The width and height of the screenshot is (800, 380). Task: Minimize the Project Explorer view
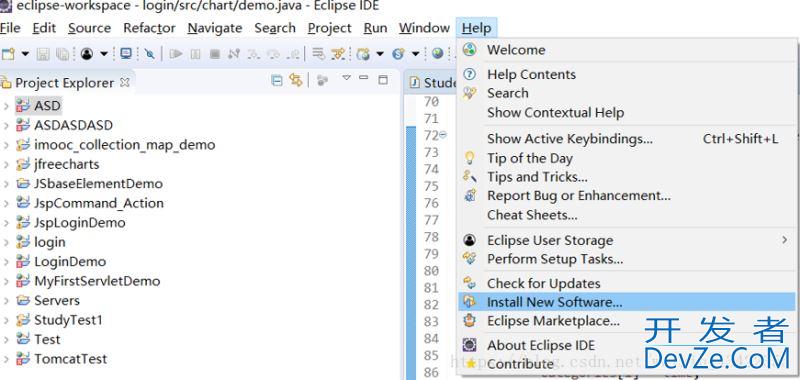tap(363, 78)
